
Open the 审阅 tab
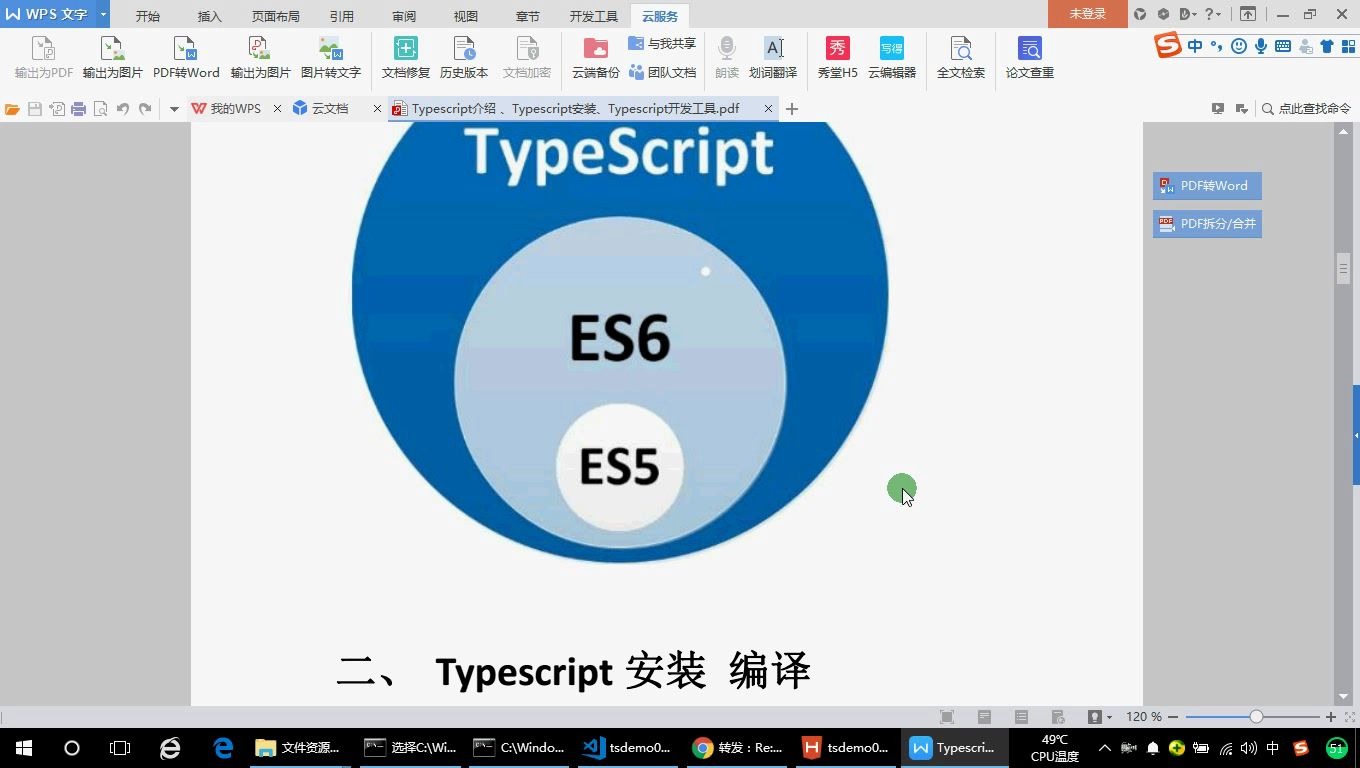404,16
